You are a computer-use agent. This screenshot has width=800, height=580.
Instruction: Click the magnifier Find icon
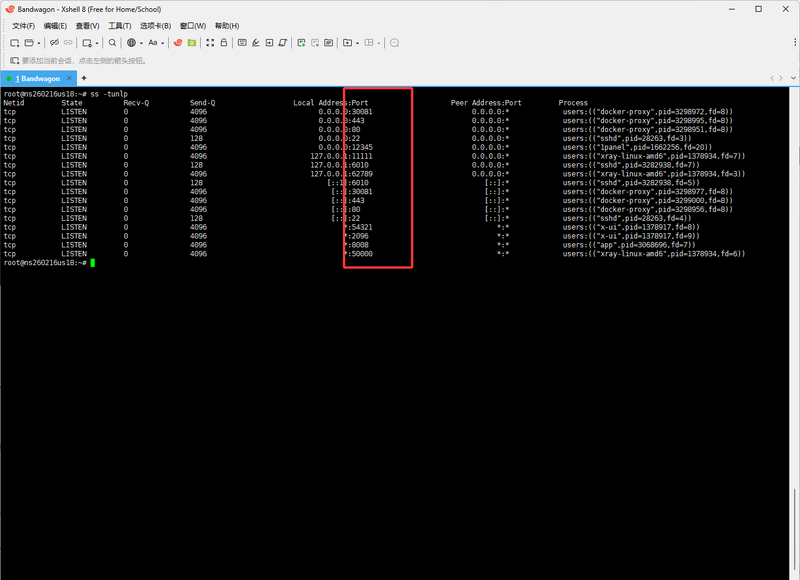(112, 43)
